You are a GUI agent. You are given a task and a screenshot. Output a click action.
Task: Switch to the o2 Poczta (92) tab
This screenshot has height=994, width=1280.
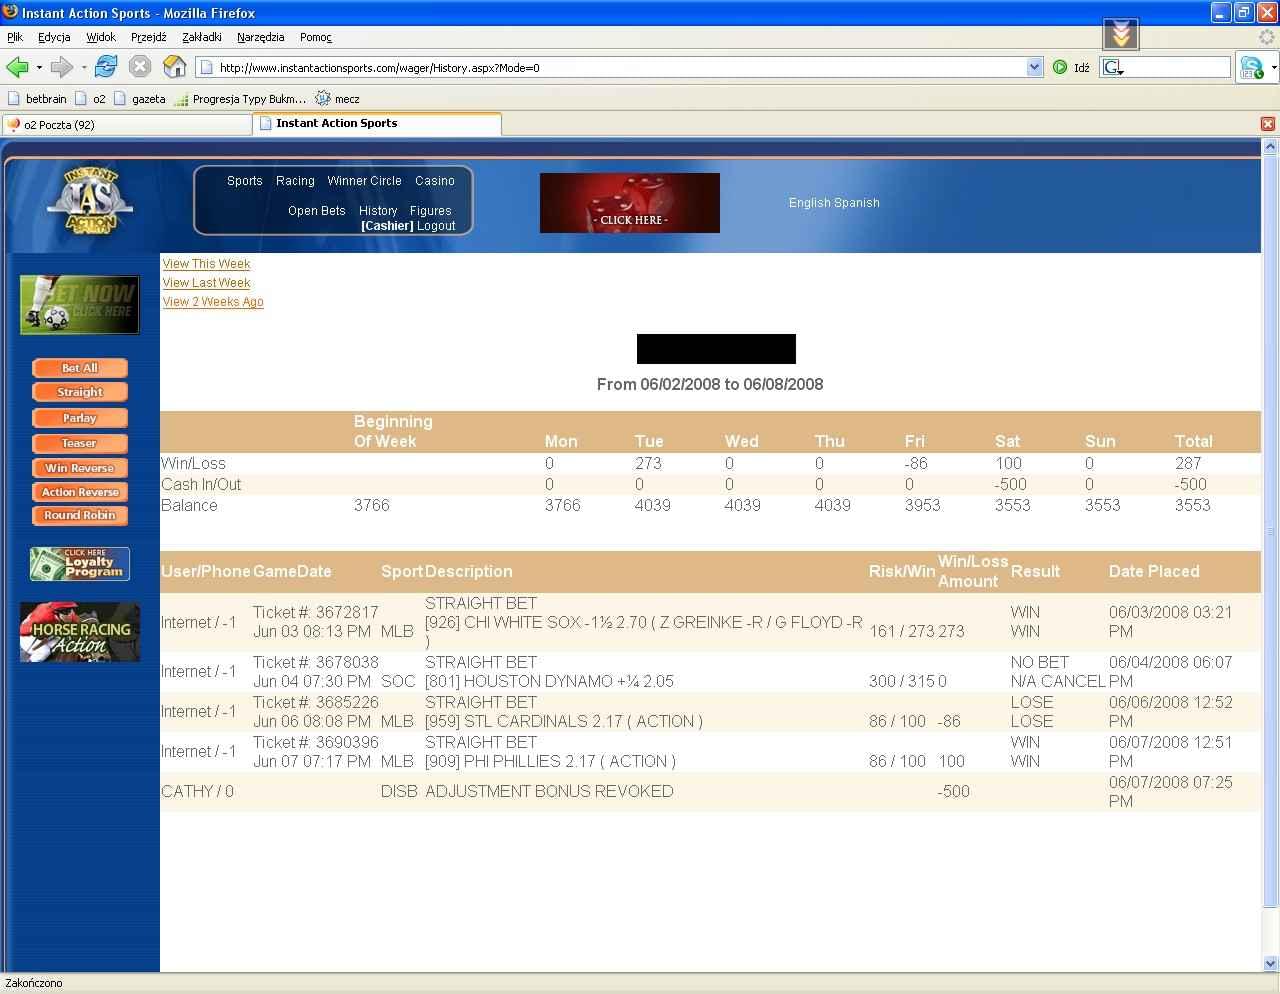[126, 125]
